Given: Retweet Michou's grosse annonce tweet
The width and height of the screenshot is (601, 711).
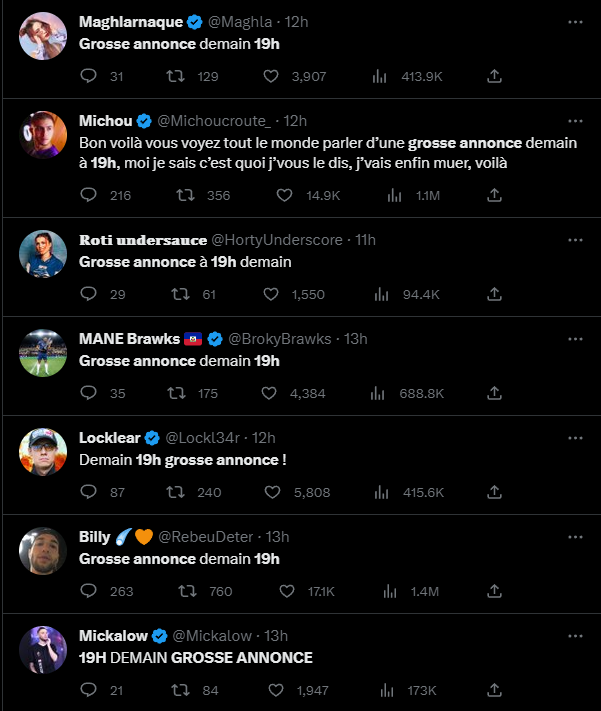Looking at the screenshot, I should click(x=185, y=195).
